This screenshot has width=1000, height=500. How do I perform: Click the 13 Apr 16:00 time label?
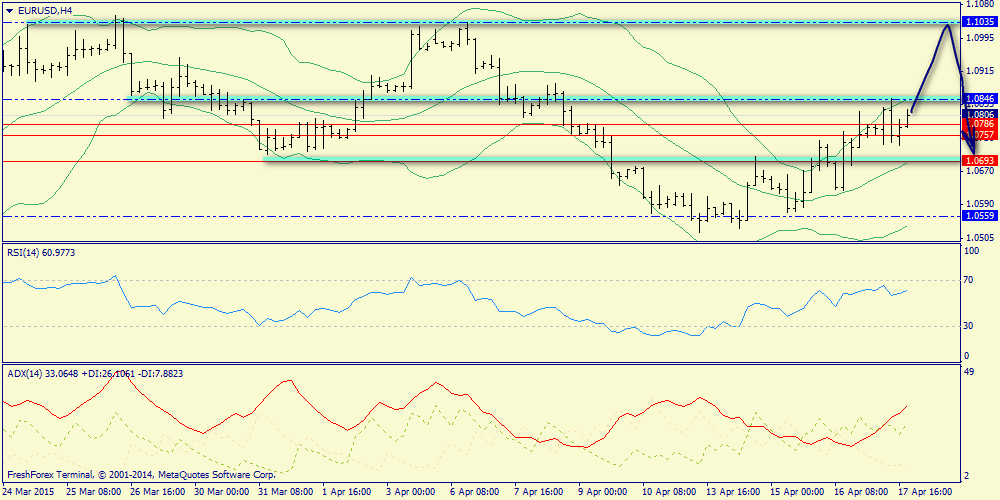[733, 492]
